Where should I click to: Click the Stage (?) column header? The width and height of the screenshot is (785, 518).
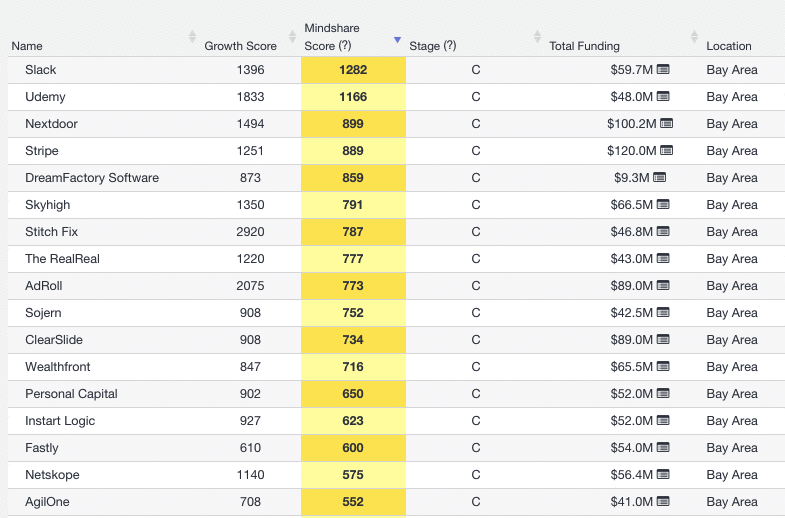pyautogui.click(x=433, y=46)
